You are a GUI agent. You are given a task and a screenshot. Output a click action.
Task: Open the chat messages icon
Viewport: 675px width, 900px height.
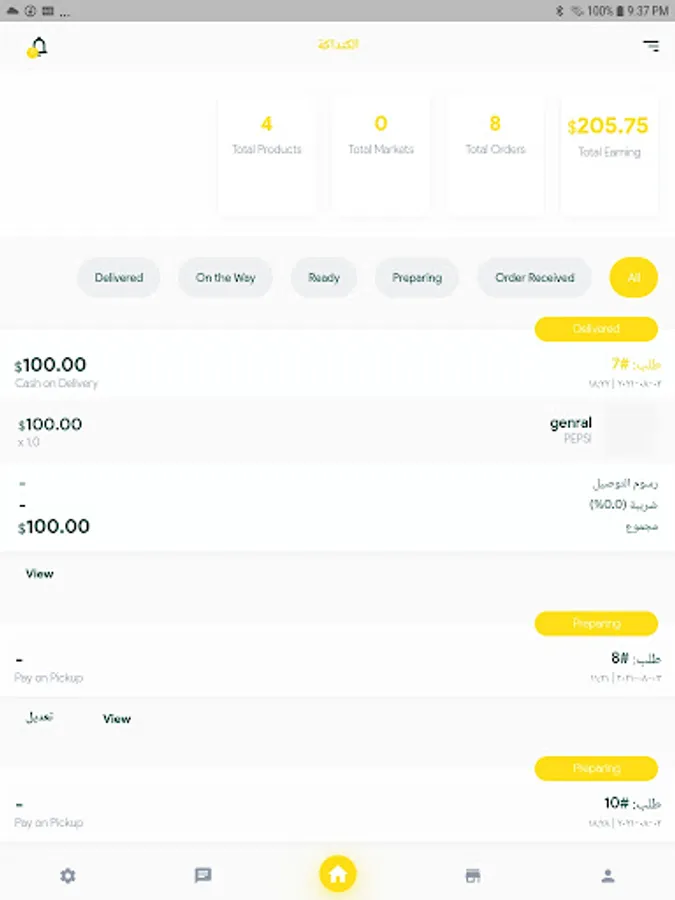203,875
